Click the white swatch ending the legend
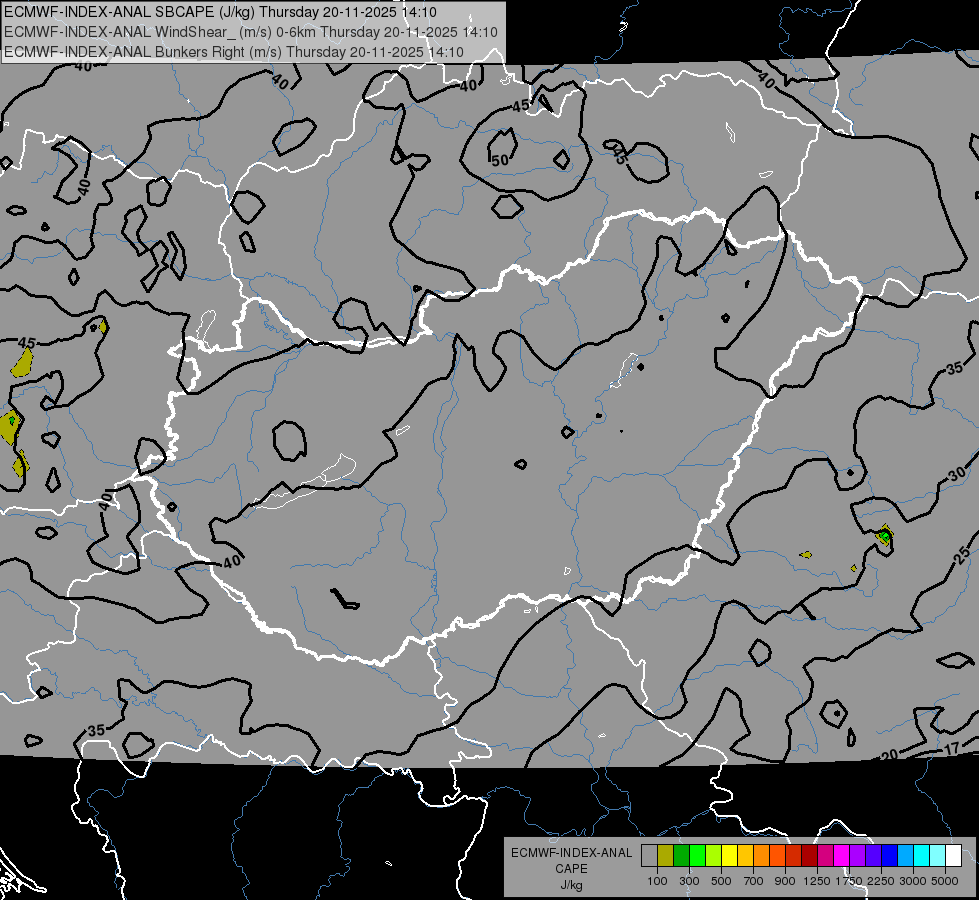Viewport: 979px width, 900px height. 953,856
